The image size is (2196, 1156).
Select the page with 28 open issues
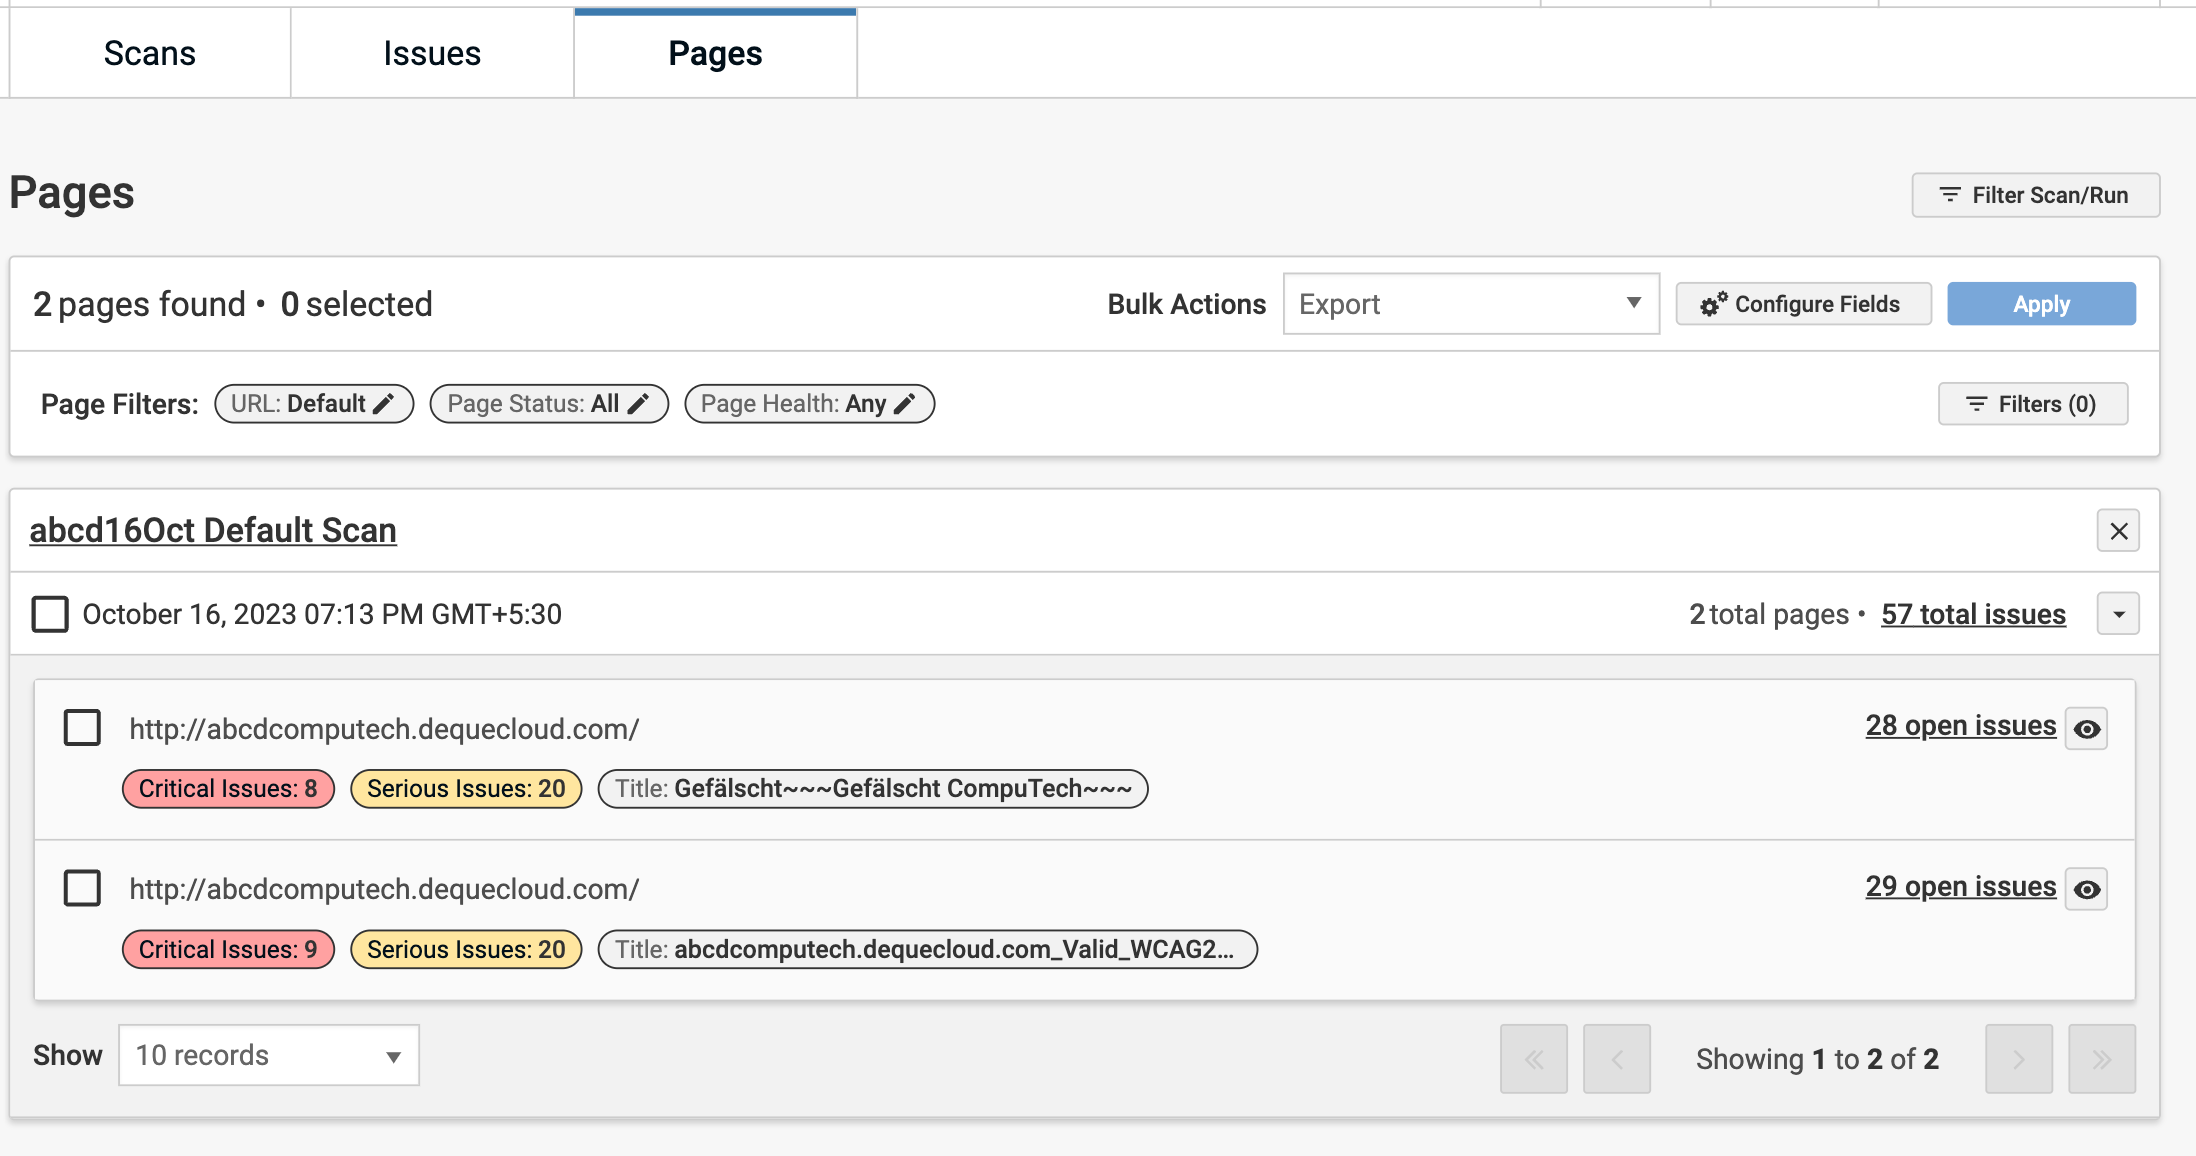click(x=82, y=728)
